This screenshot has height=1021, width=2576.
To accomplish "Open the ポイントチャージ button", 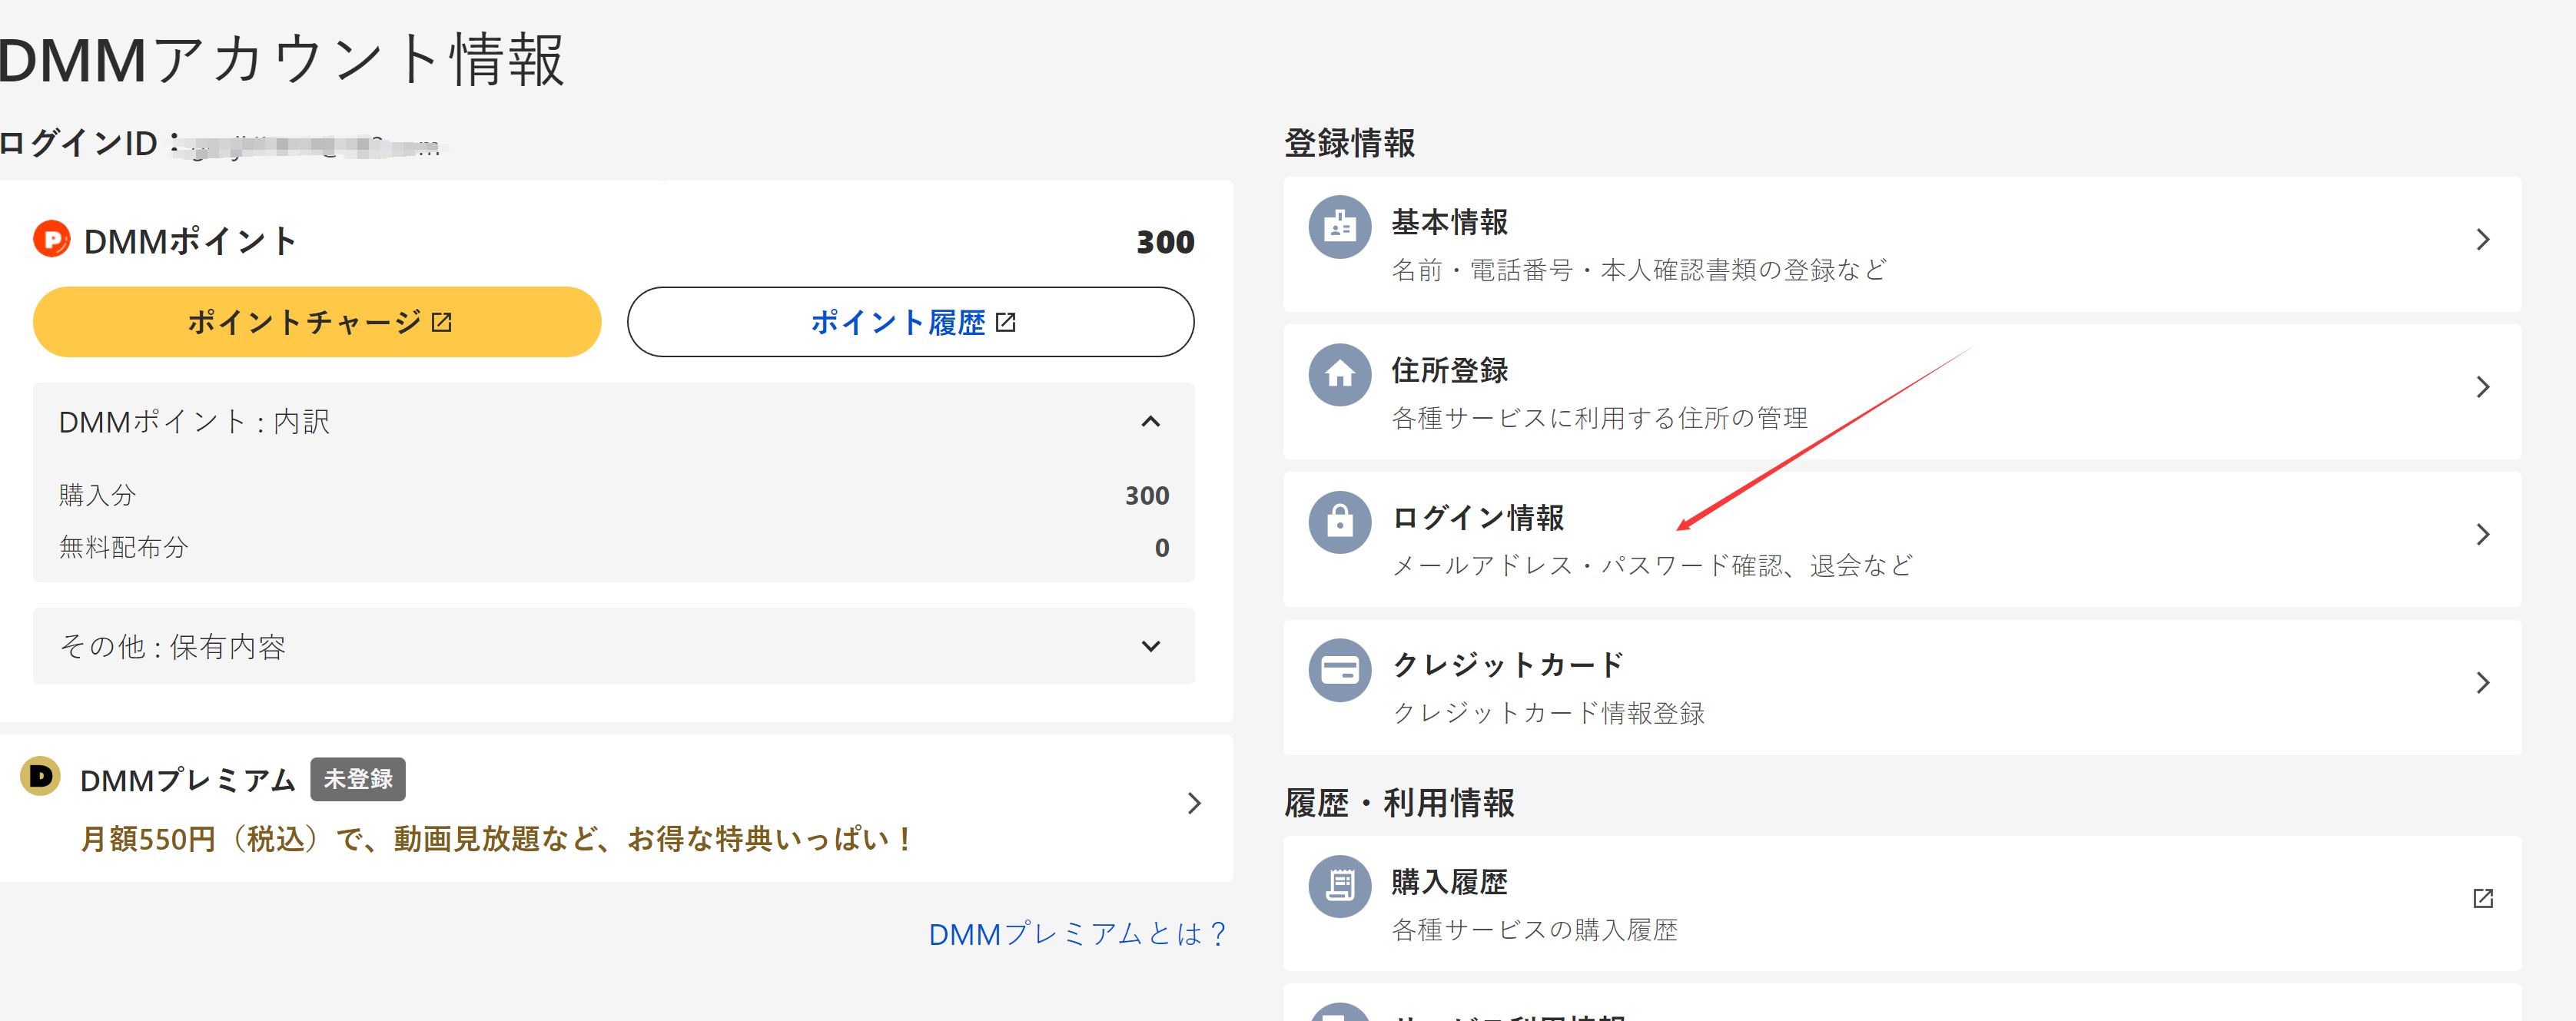I will [x=317, y=322].
